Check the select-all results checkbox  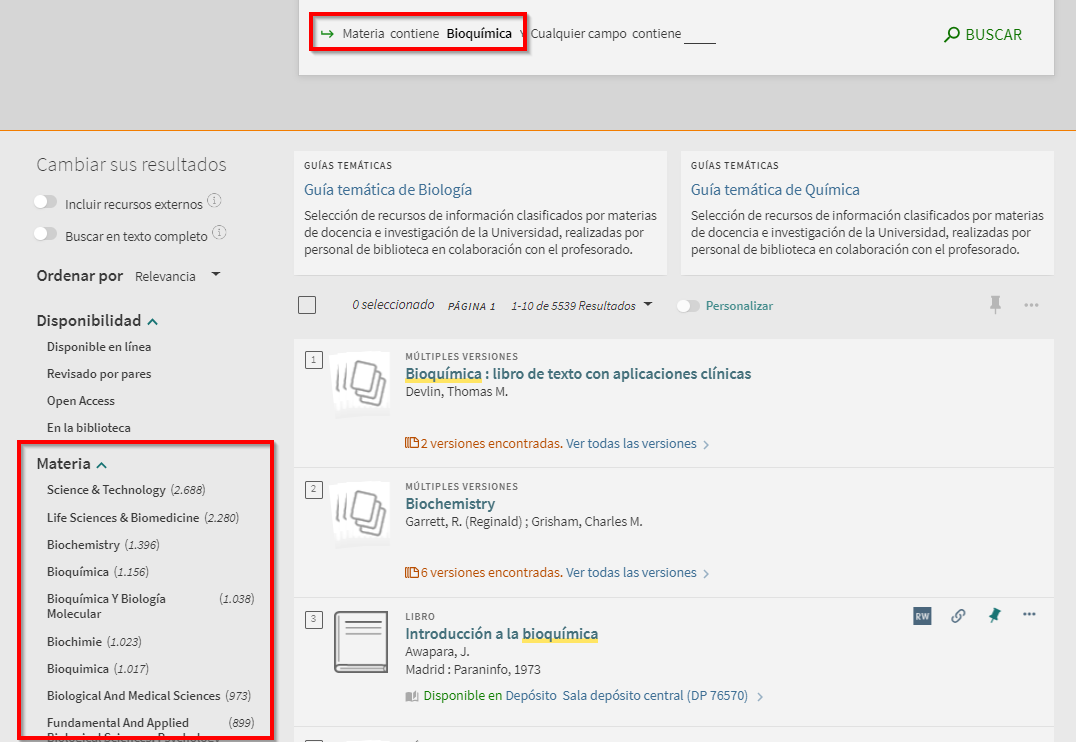click(307, 305)
